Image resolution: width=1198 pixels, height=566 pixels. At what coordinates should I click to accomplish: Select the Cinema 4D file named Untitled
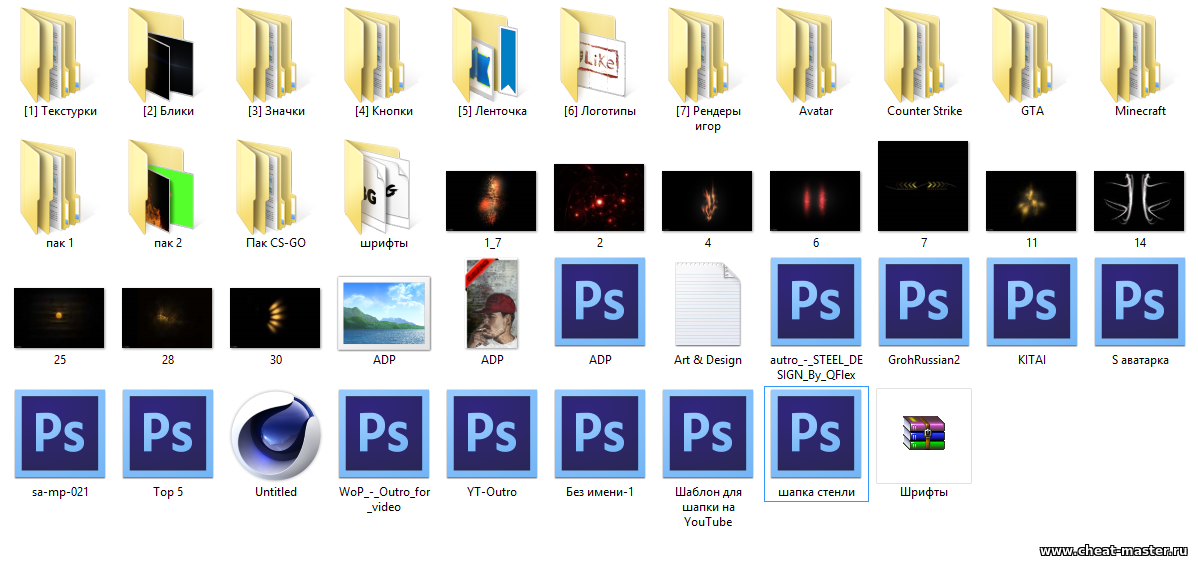pyautogui.click(x=276, y=436)
